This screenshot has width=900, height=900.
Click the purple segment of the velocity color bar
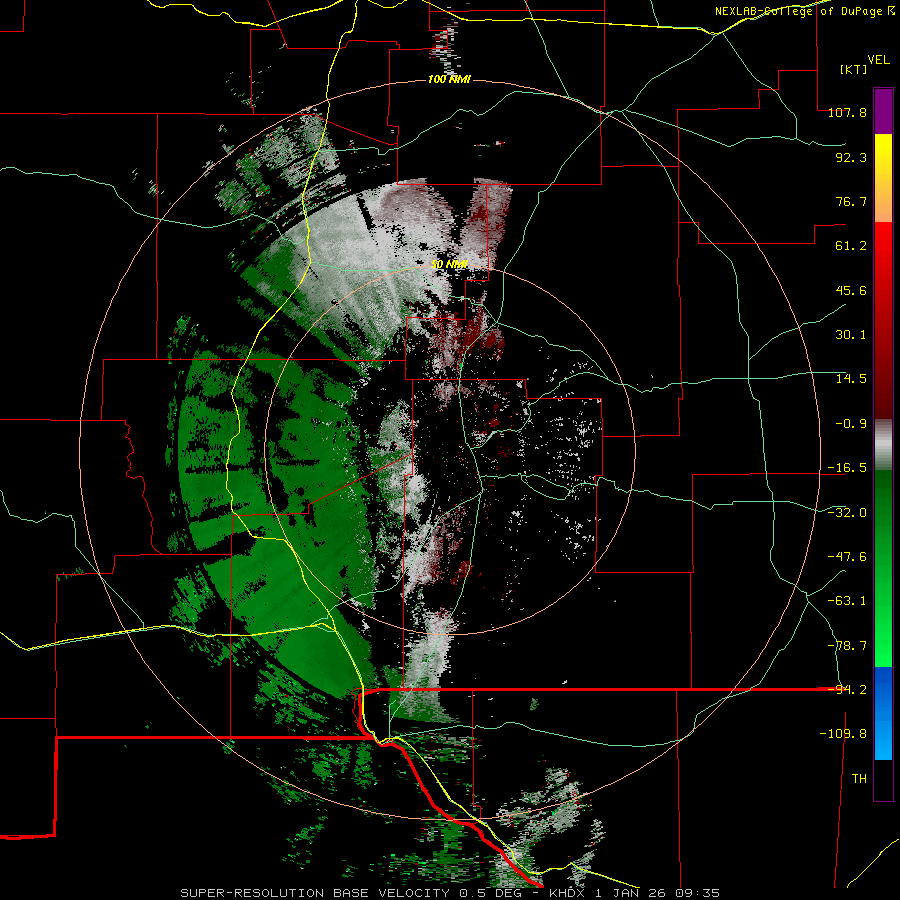click(883, 111)
